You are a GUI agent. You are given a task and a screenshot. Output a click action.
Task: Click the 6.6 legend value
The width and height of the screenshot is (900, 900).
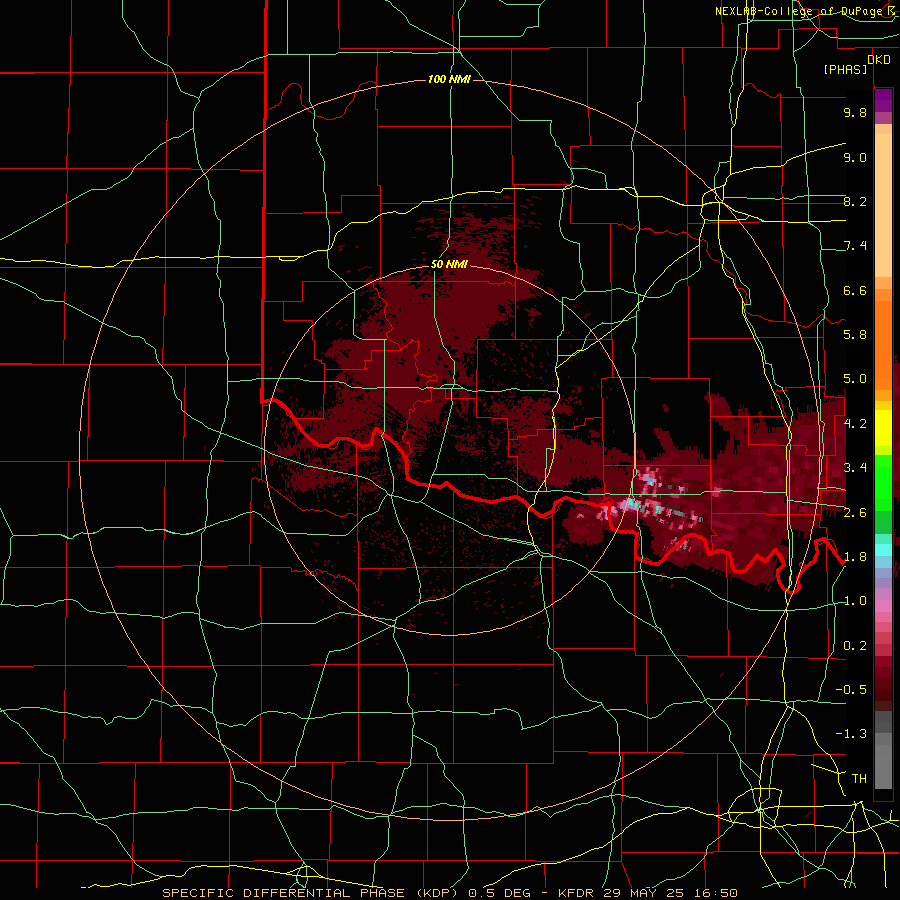[x=855, y=290]
